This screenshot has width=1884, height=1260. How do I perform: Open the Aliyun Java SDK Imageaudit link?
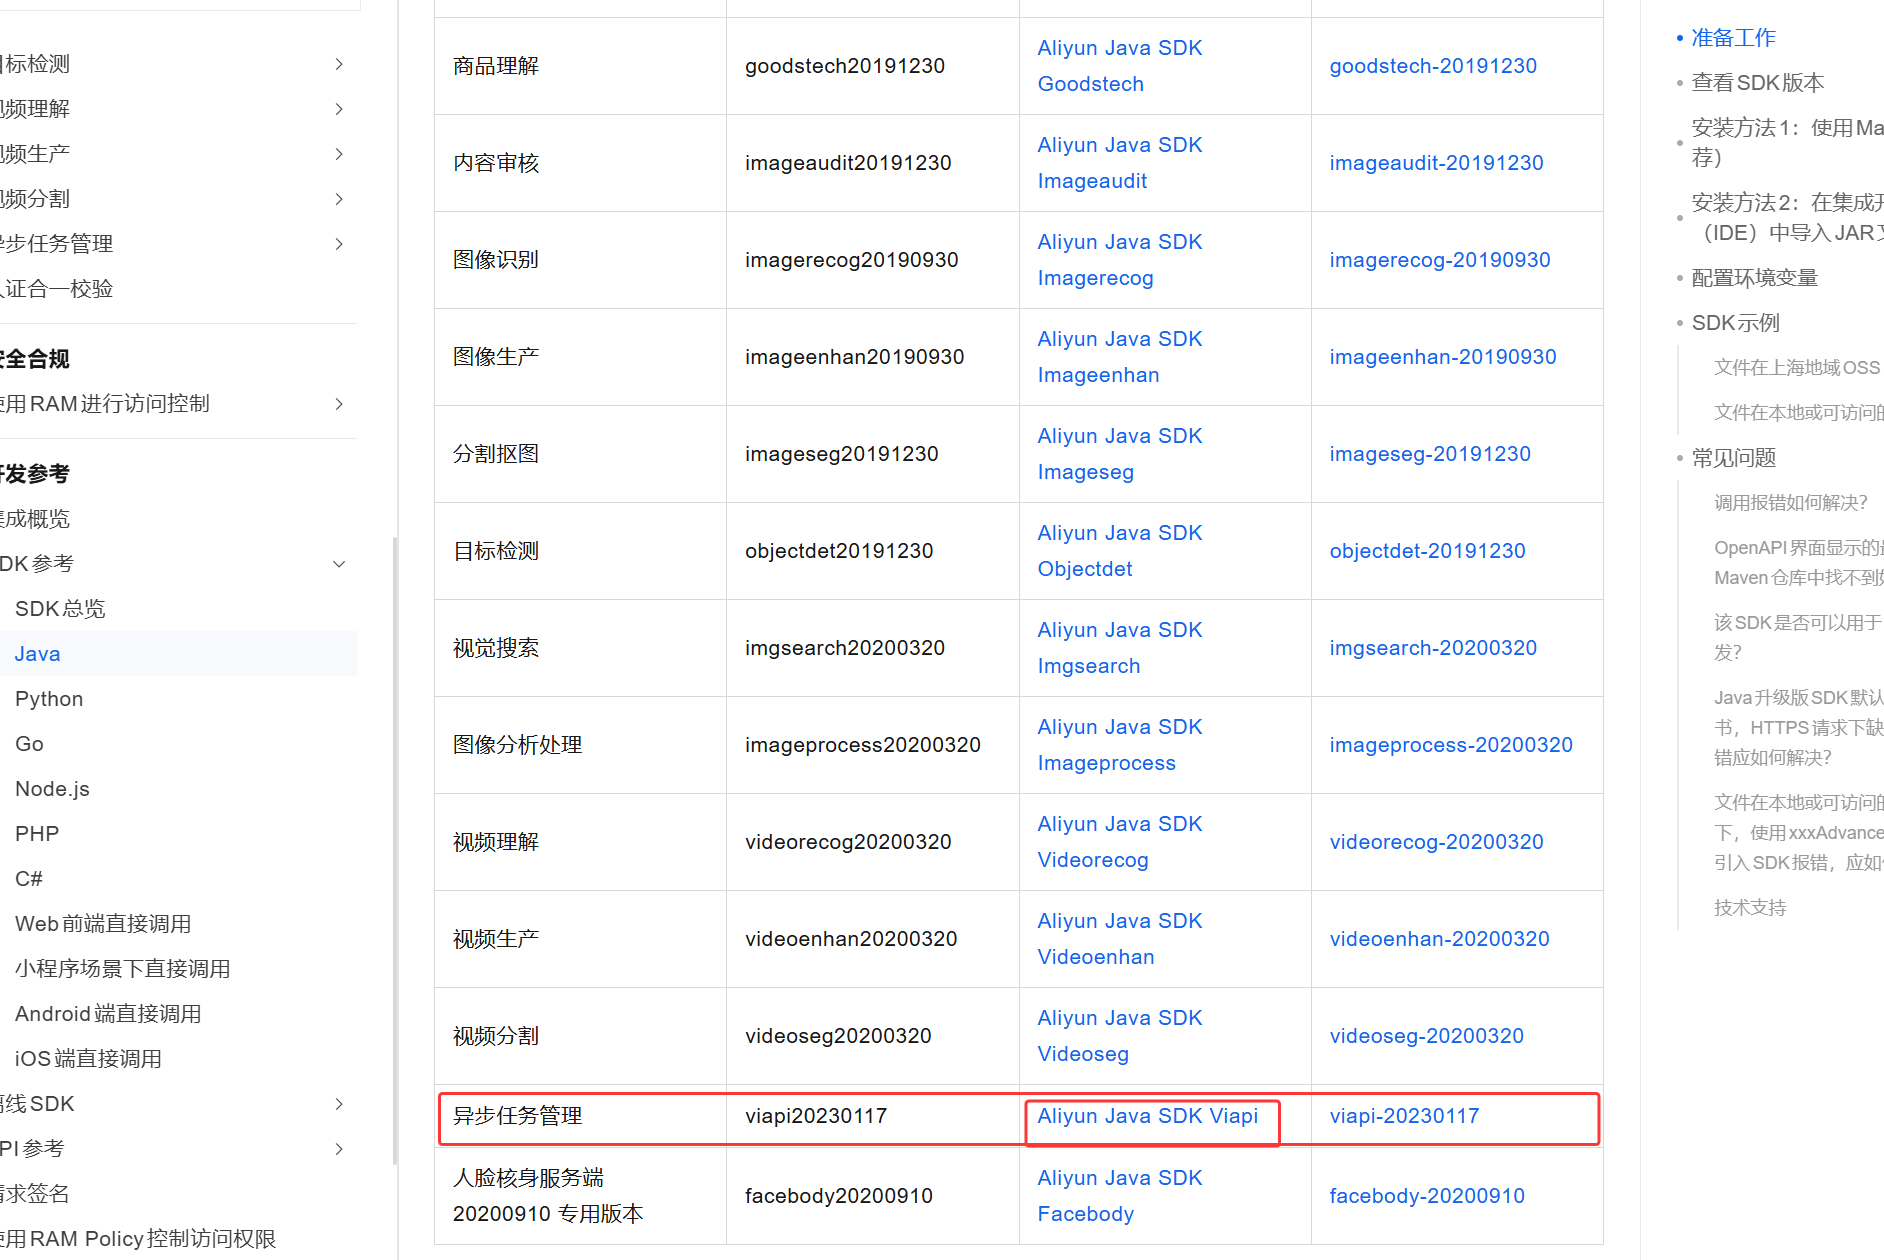pyautogui.click(x=1120, y=163)
